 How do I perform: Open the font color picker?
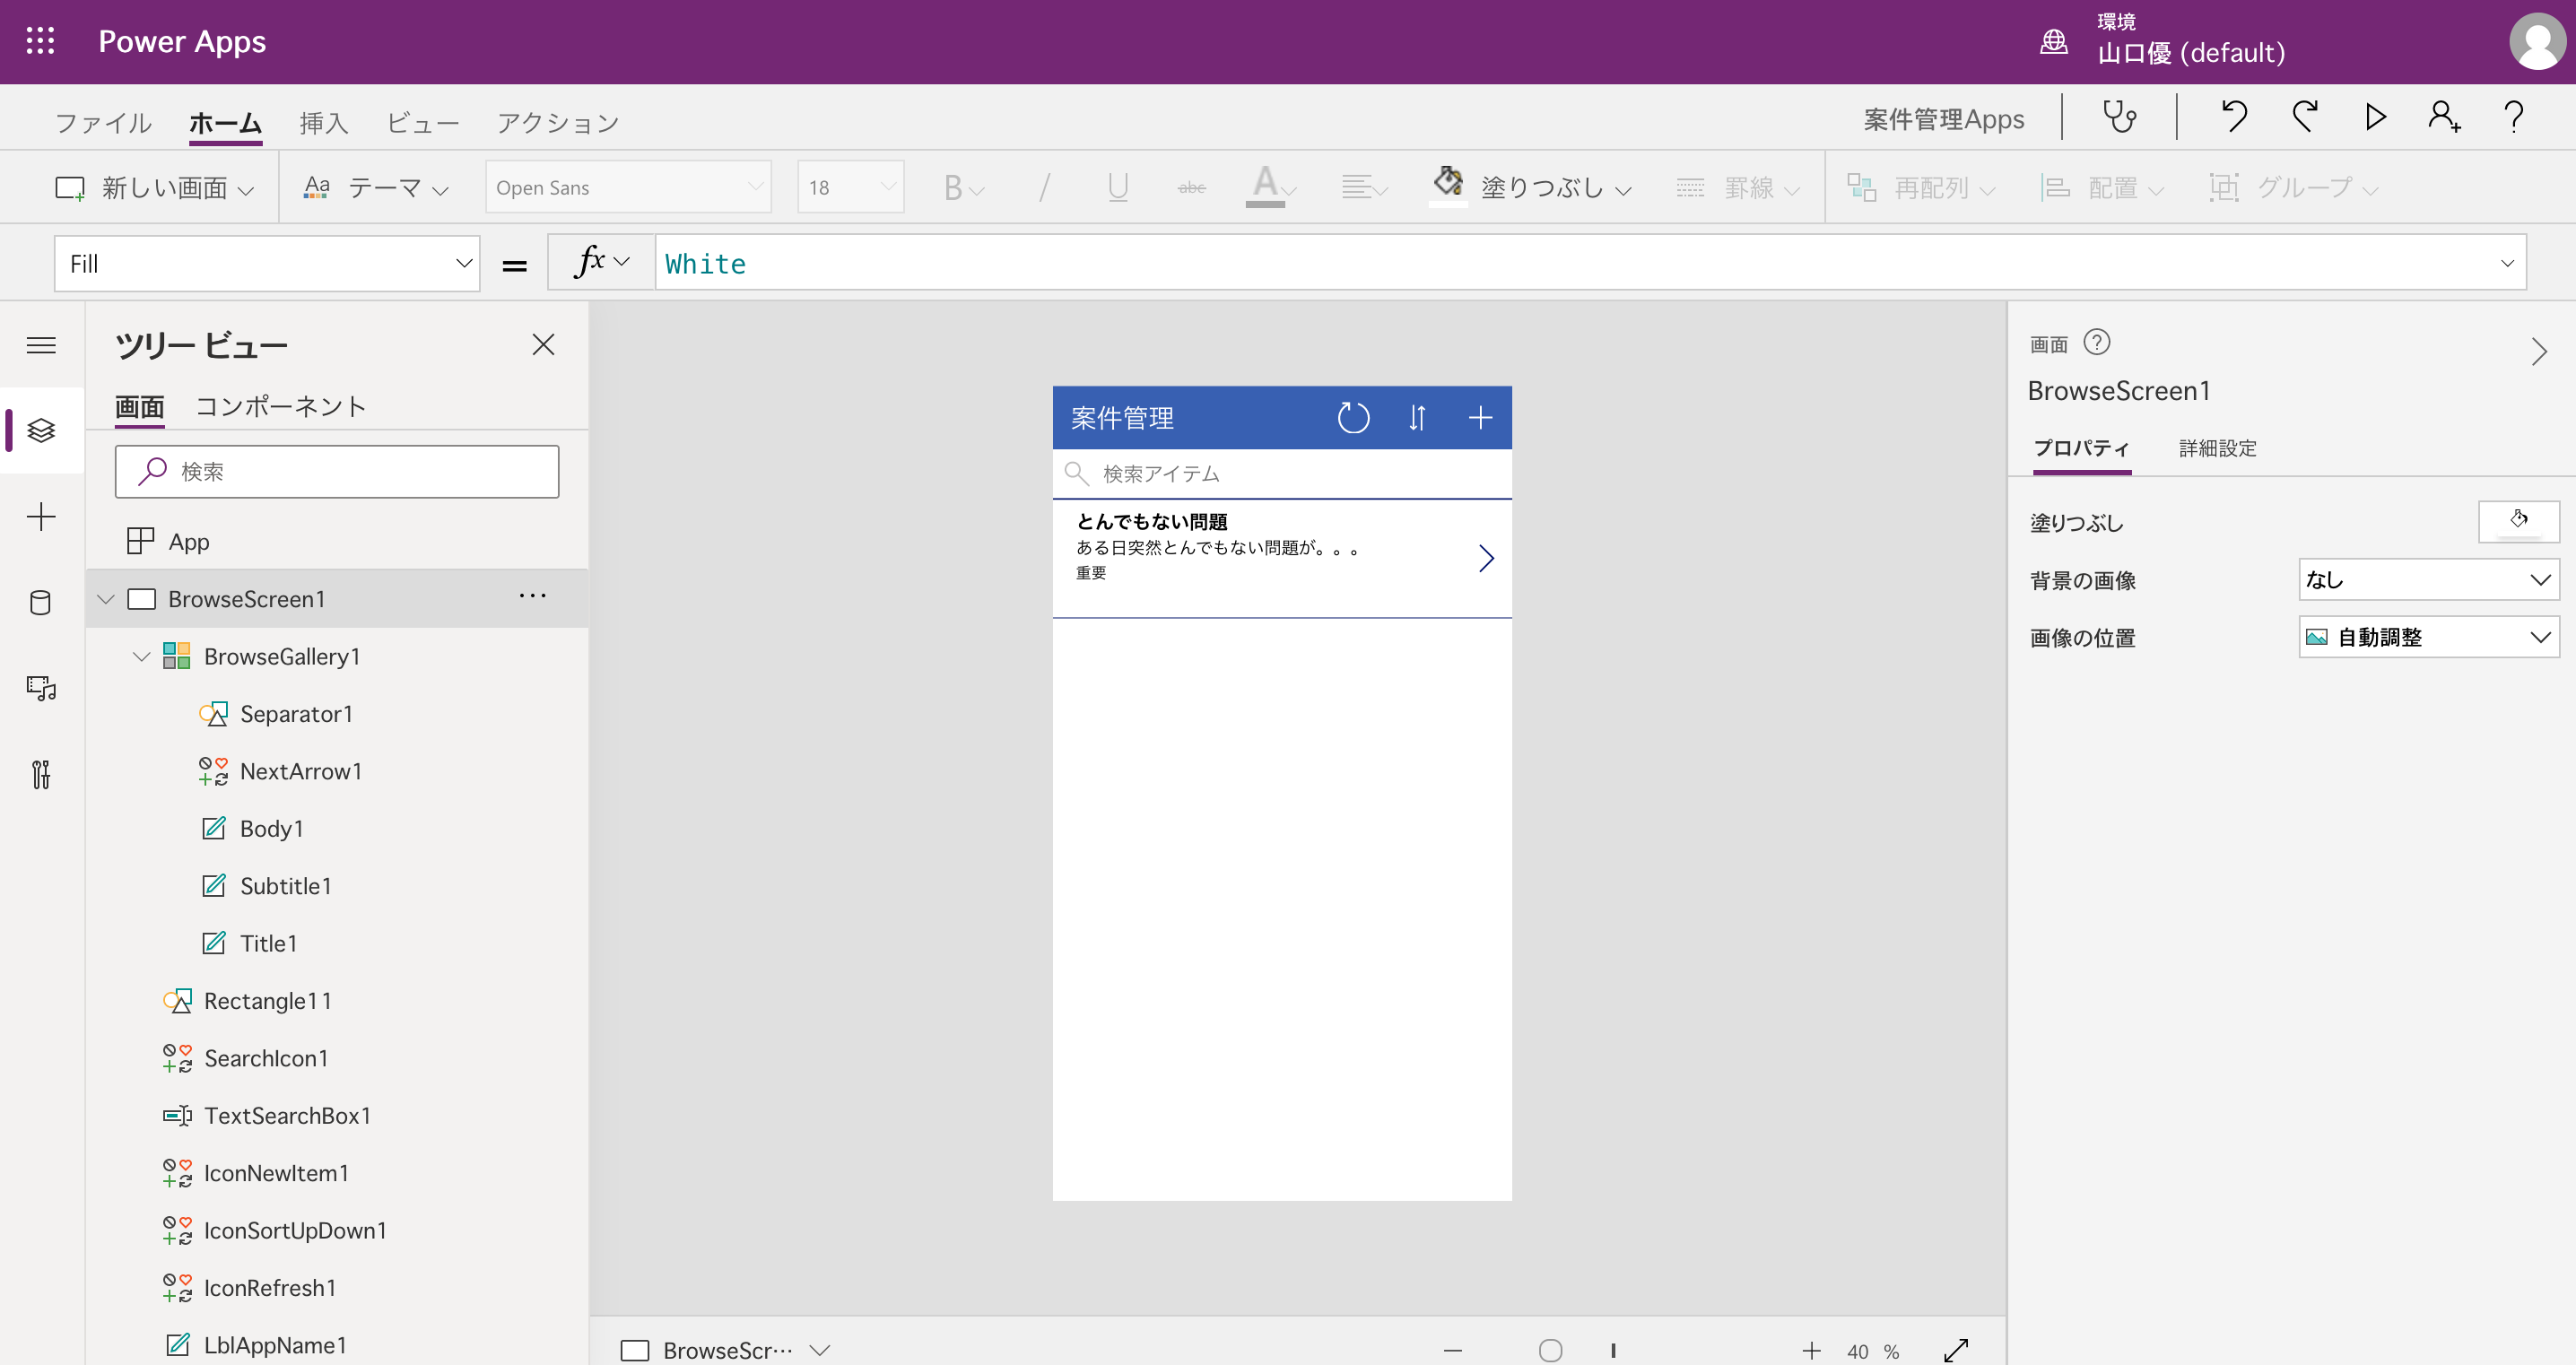click(x=1269, y=186)
